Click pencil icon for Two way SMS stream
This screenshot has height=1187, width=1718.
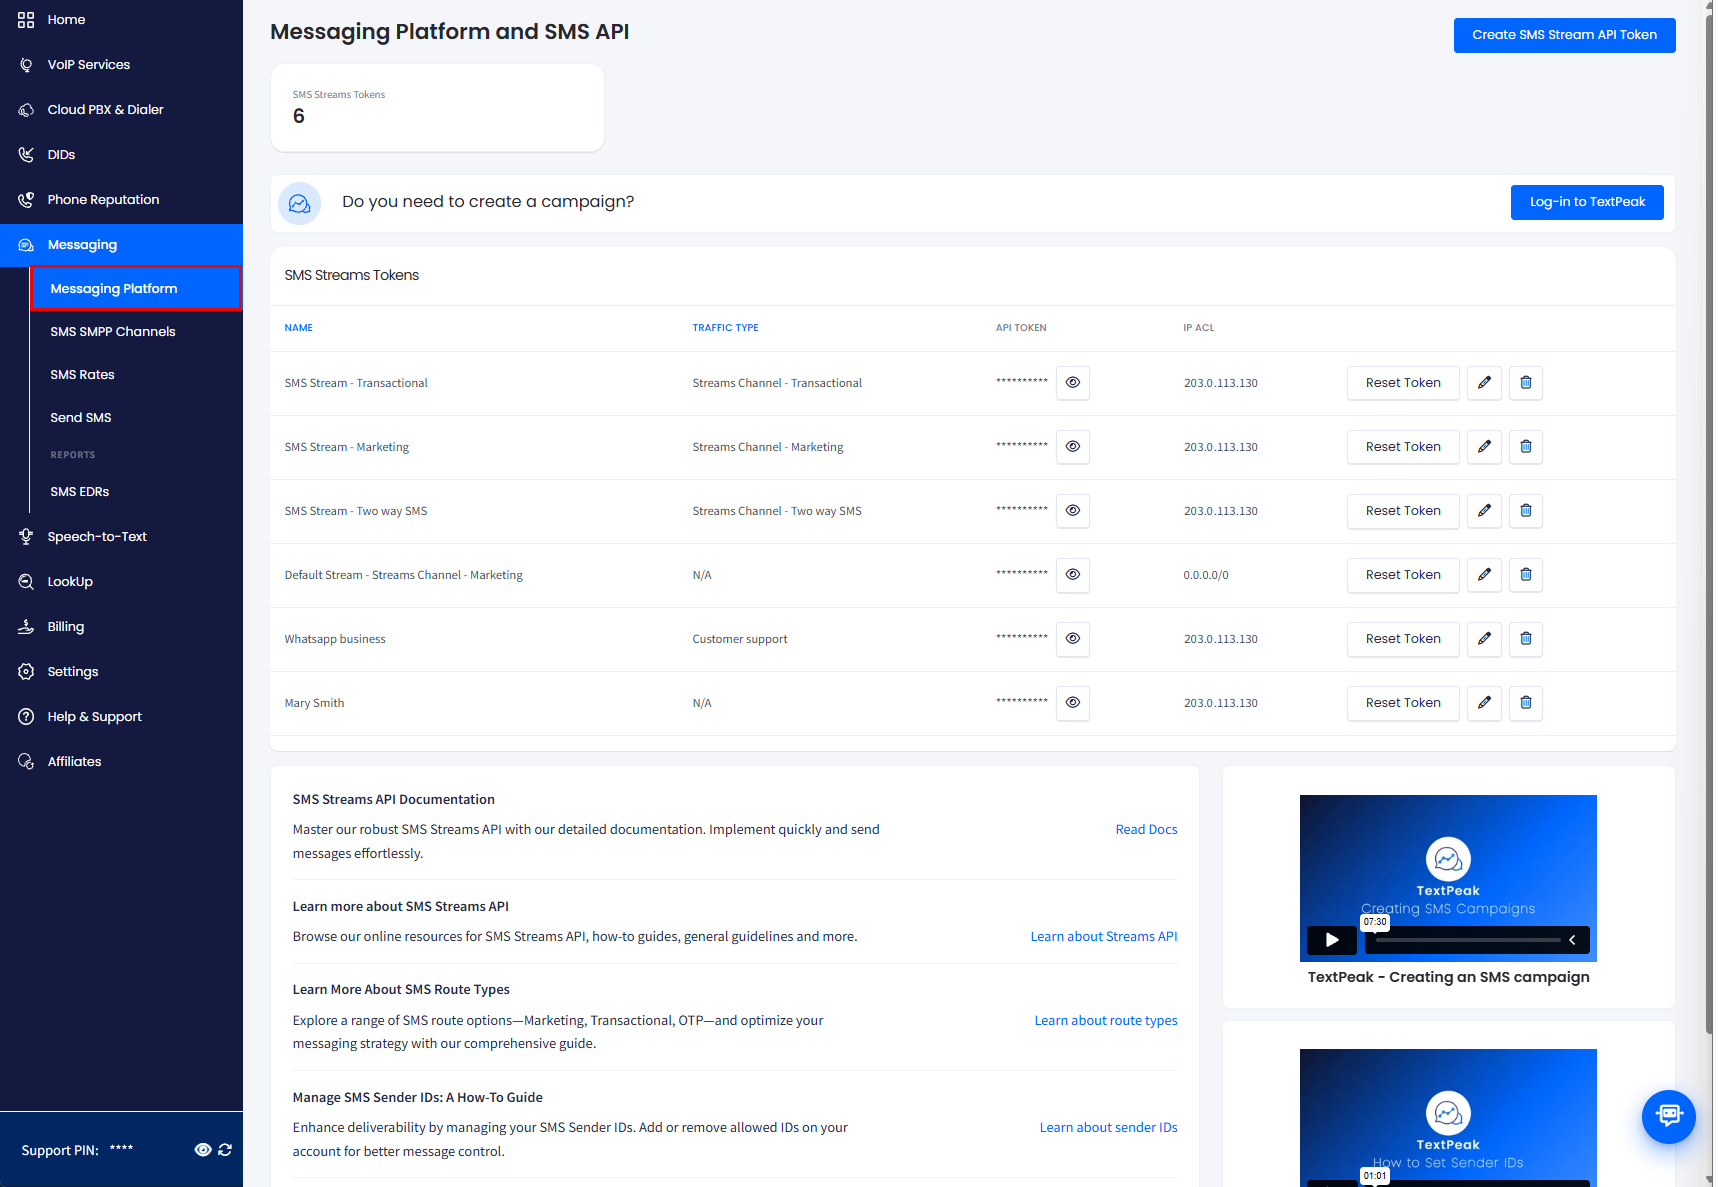pos(1484,511)
